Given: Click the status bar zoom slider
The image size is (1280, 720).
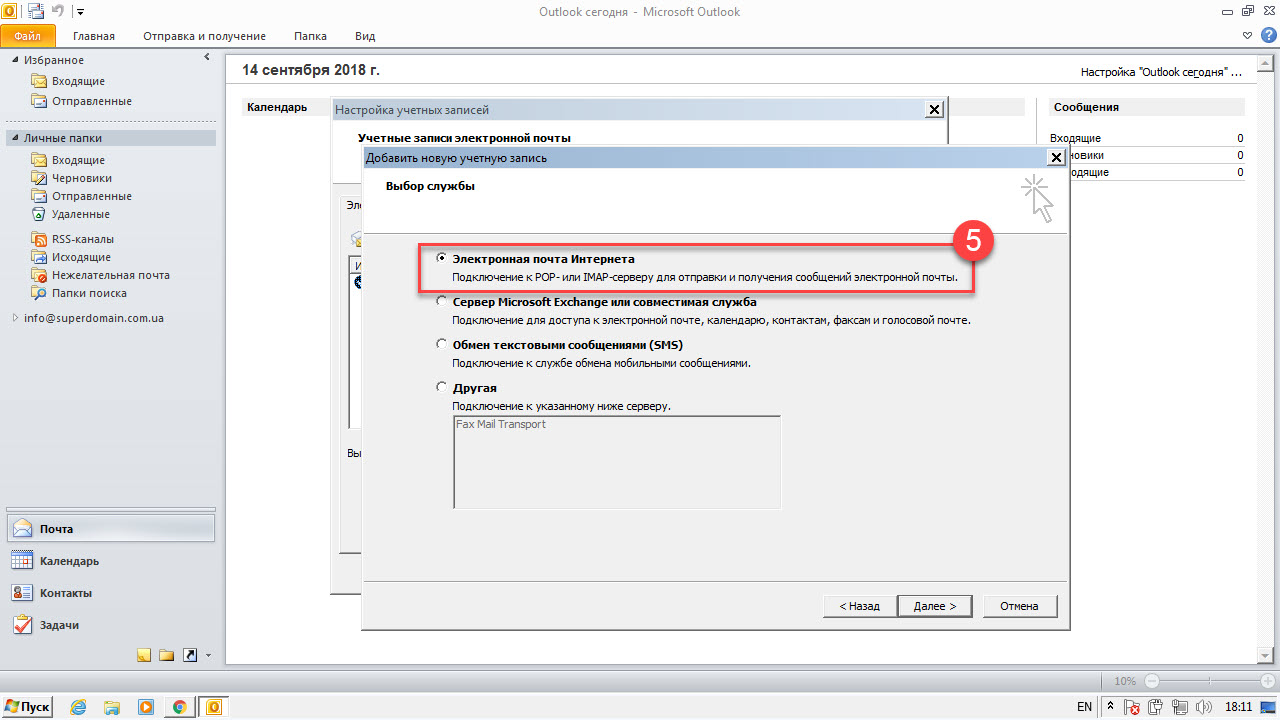Looking at the screenshot, I should coord(1210,681).
